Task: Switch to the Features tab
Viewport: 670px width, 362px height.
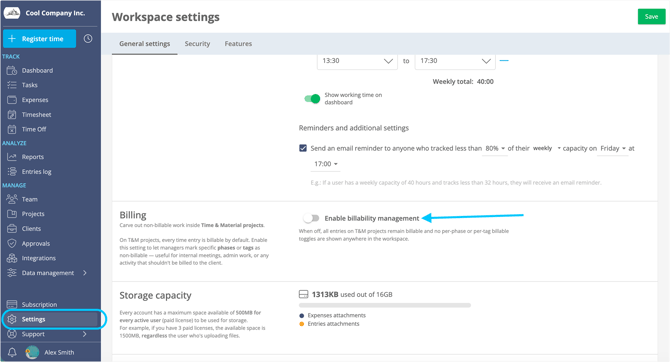Action: click(238, 44)
